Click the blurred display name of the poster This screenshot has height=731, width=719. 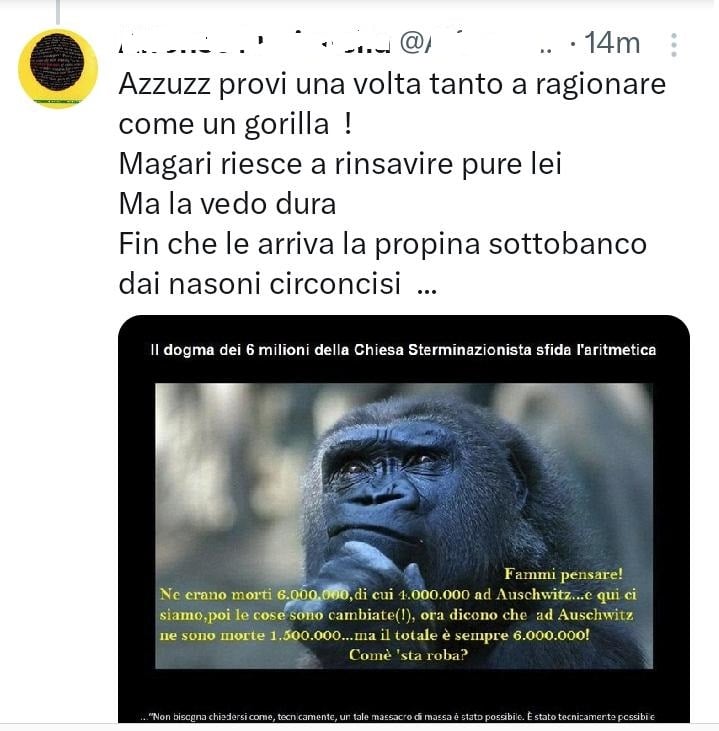click(x=254, y=43)
